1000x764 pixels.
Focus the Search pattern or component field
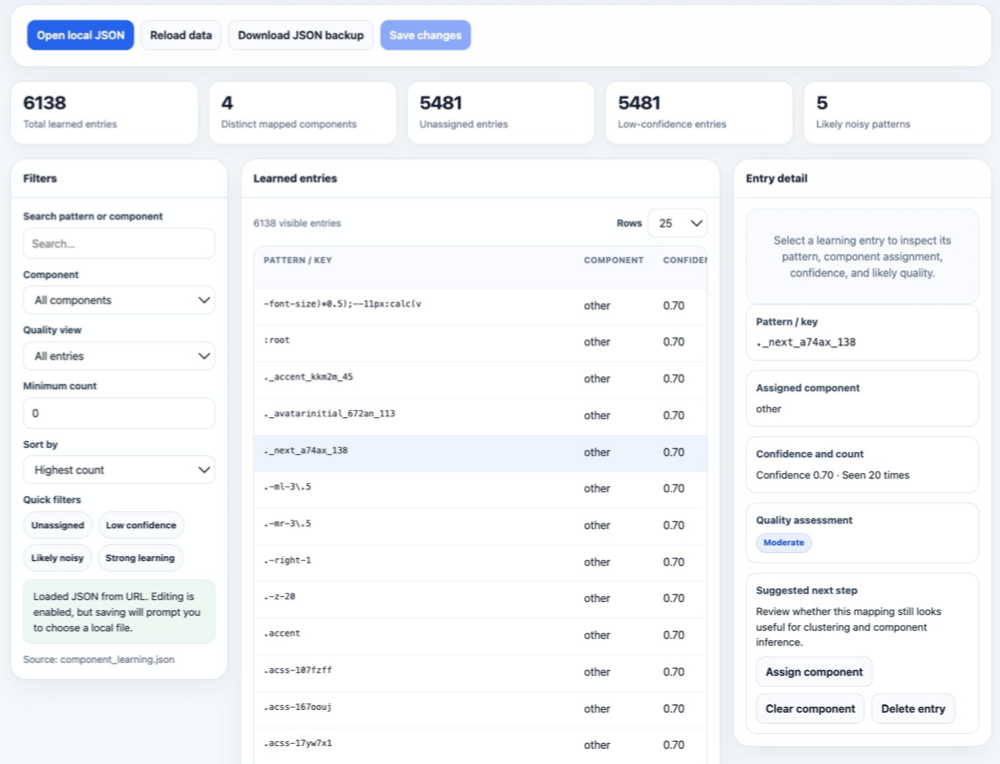coord(119,244)
